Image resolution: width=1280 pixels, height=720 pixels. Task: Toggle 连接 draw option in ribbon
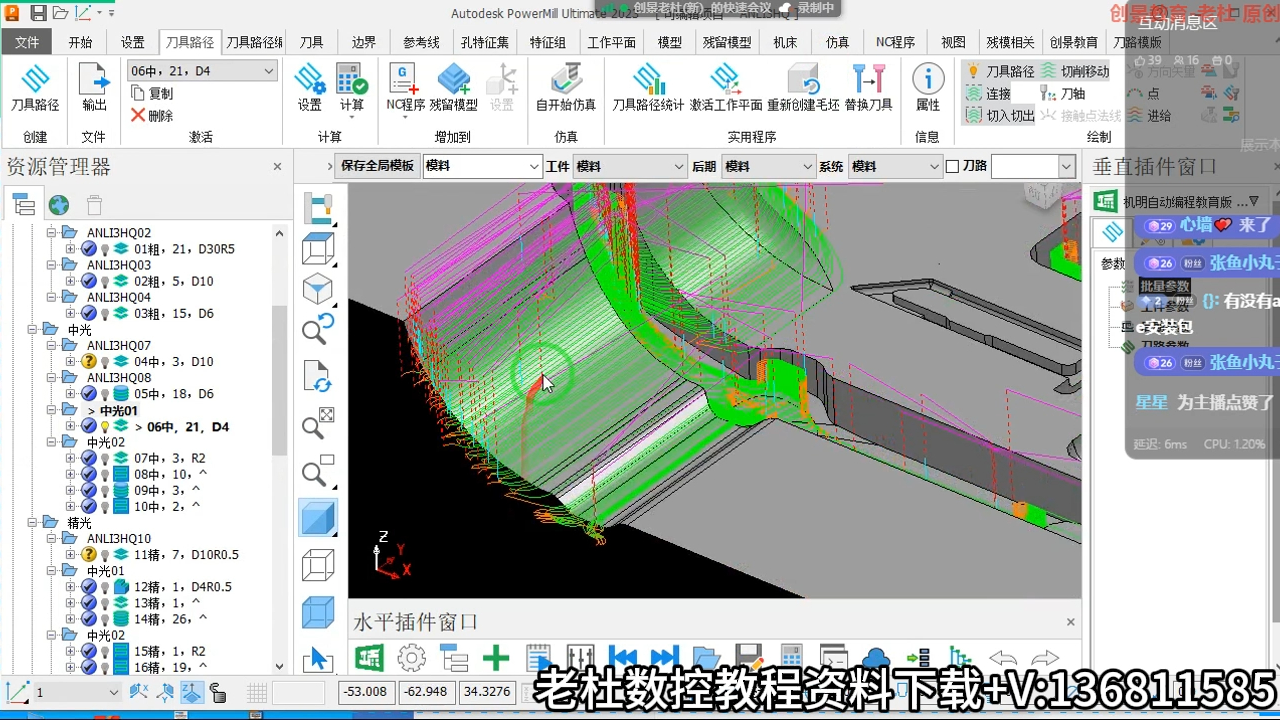tap(988, 93)
